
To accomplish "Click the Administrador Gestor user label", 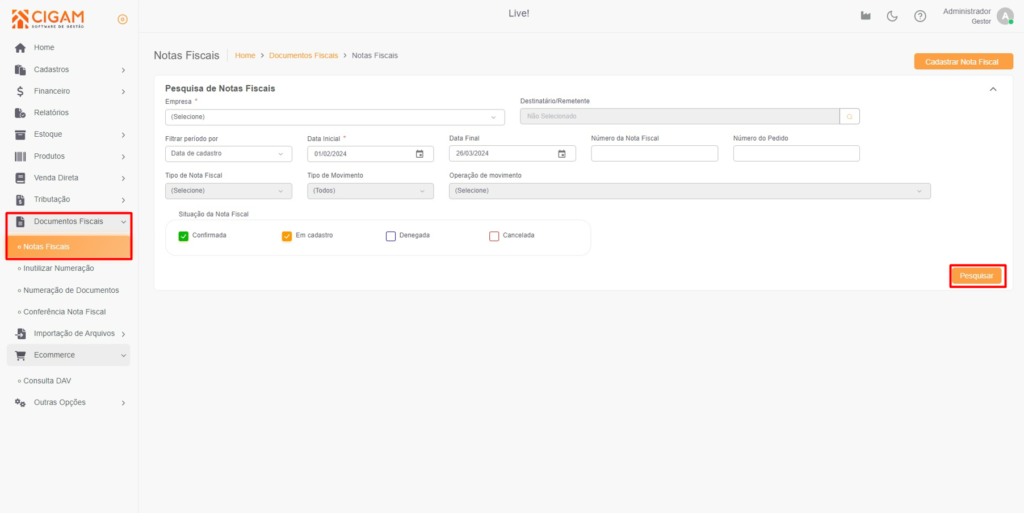I will 967,16.
